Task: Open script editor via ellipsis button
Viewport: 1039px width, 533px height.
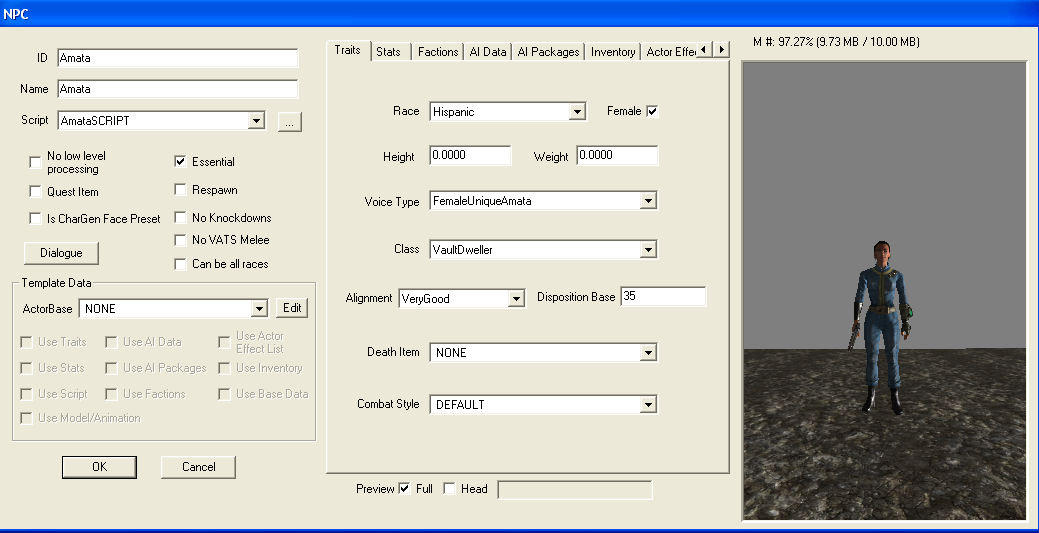Action: [x=290, y=121]
